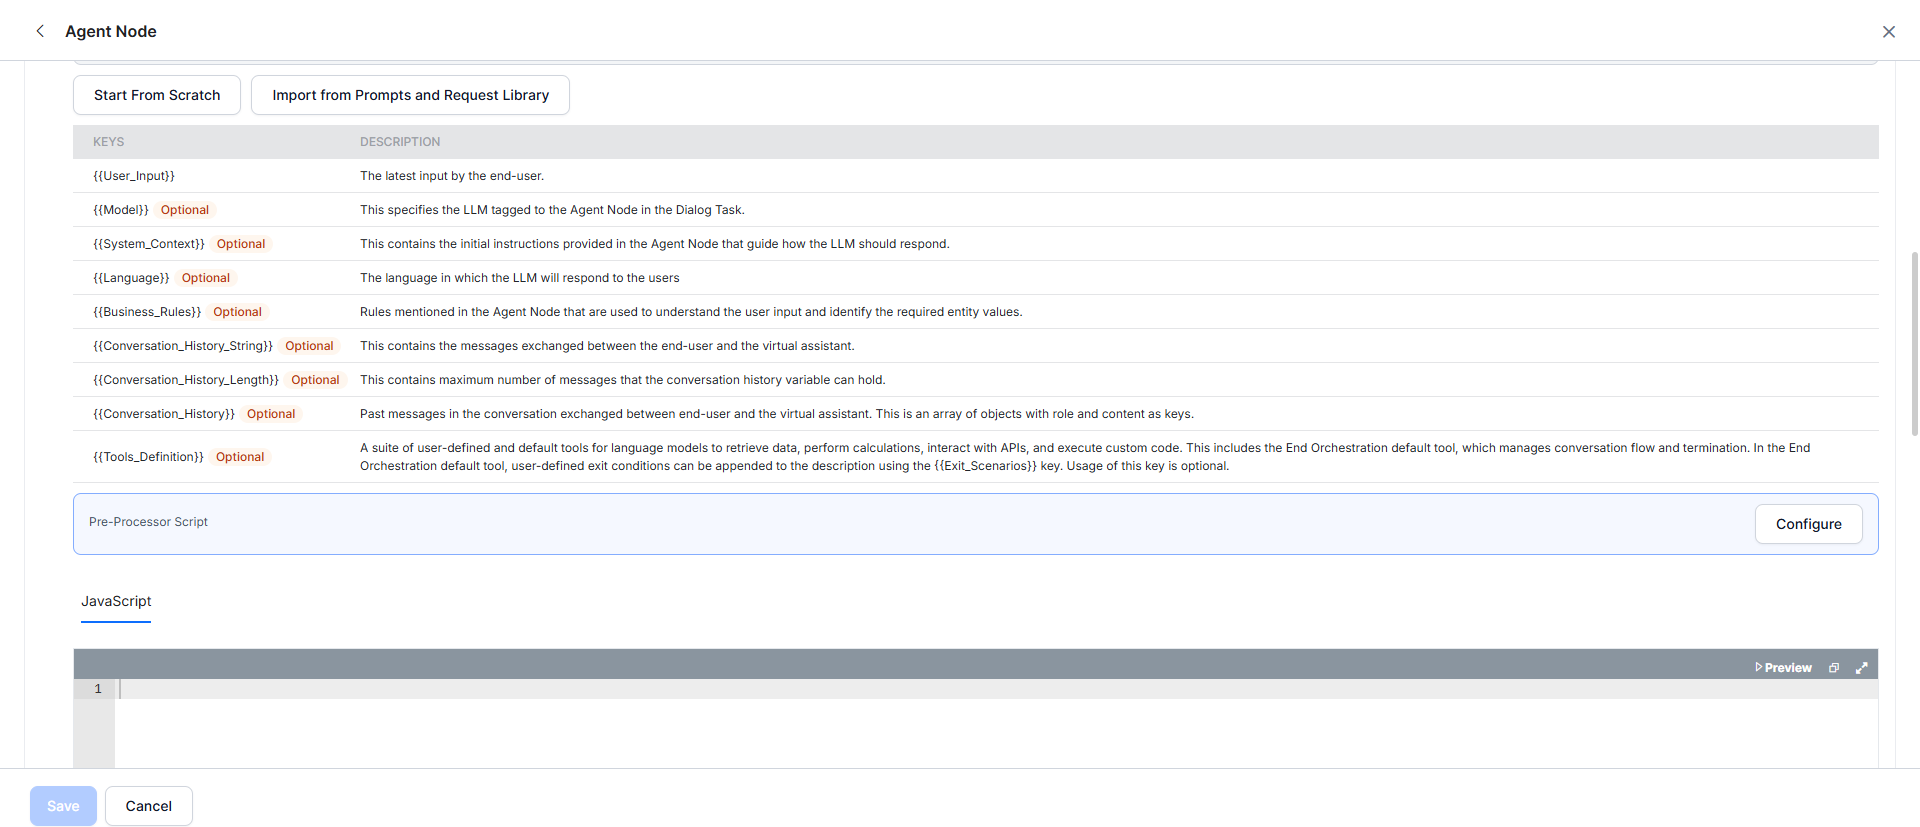Run Preview in the code editor
Screen dimensions: 1920x827
pos(1783,667)
